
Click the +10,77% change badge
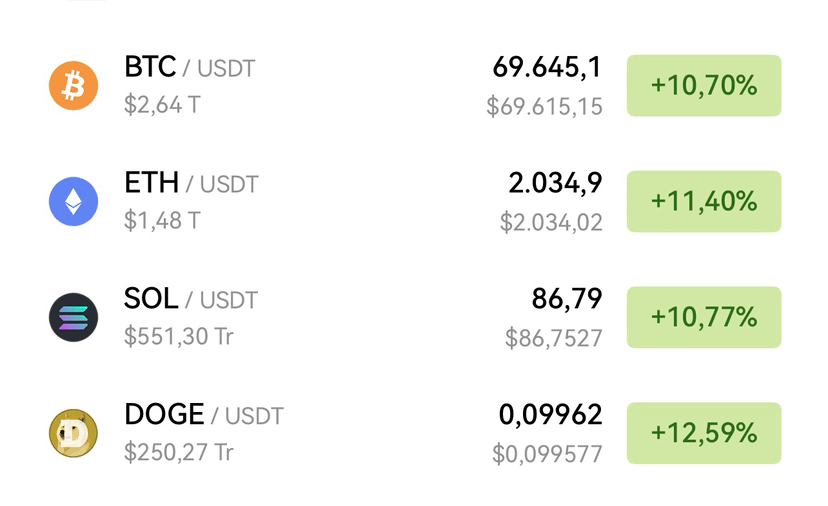(704, 317)
